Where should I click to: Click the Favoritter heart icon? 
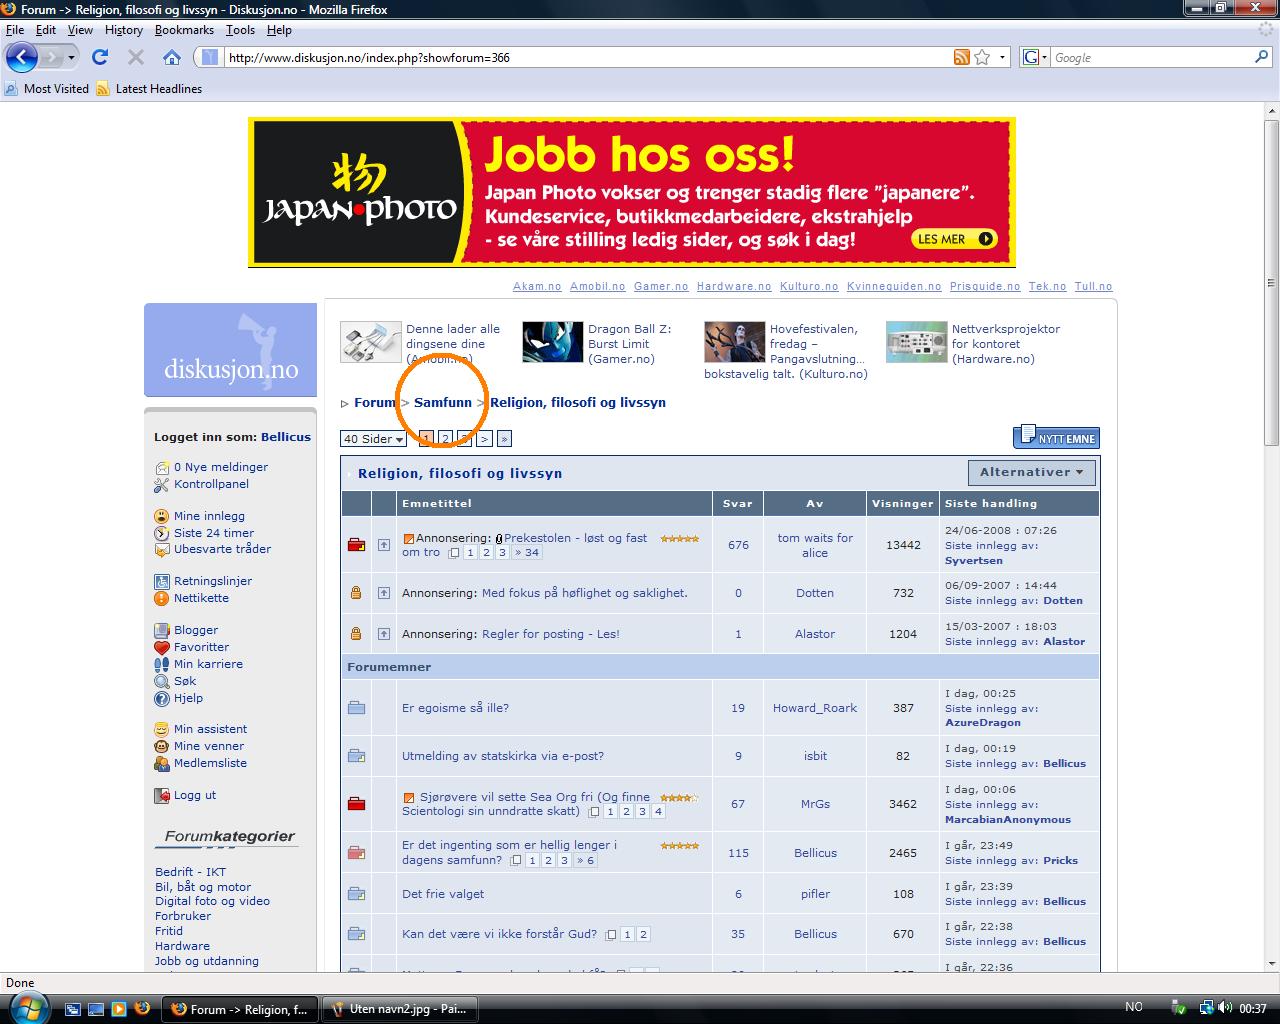click(162, 647)
